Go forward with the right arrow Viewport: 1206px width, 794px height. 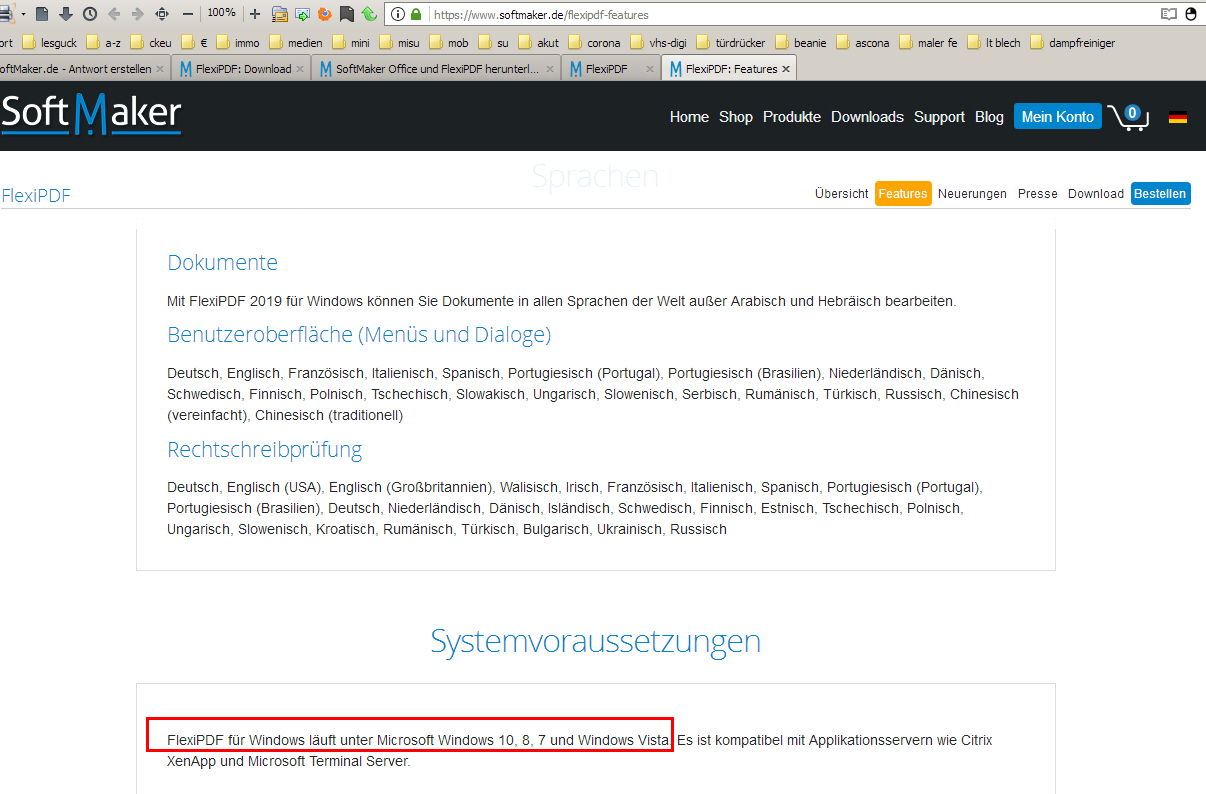click(138, 14)
